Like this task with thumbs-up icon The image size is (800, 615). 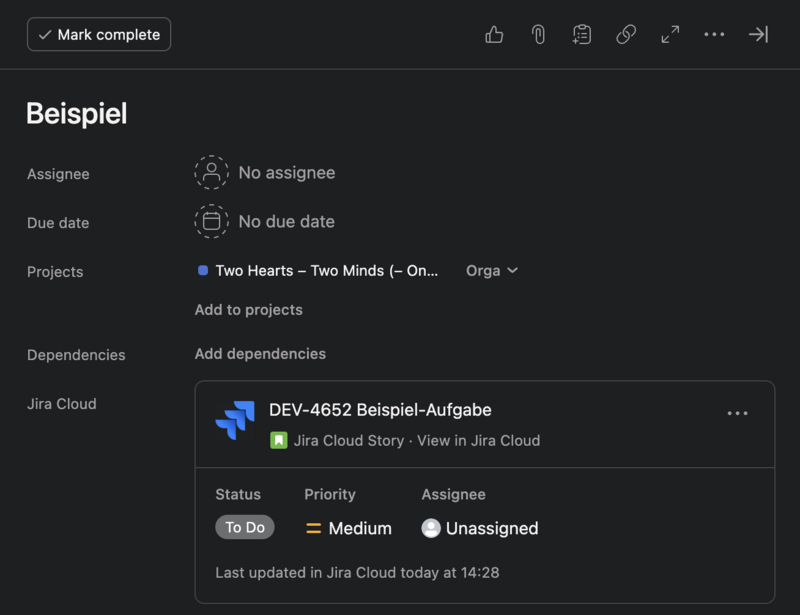494,35
